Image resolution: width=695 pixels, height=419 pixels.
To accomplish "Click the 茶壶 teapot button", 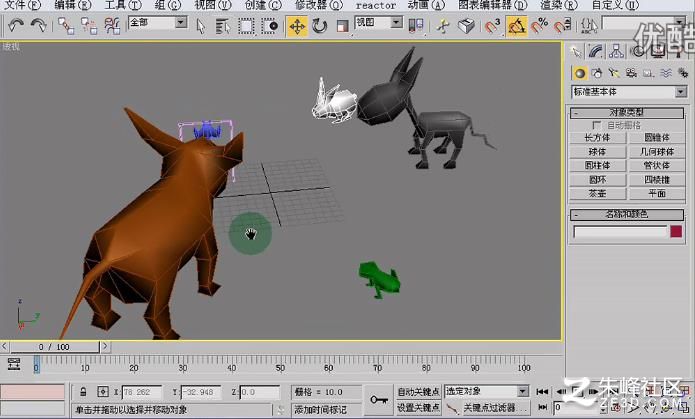I will (597, 193).
